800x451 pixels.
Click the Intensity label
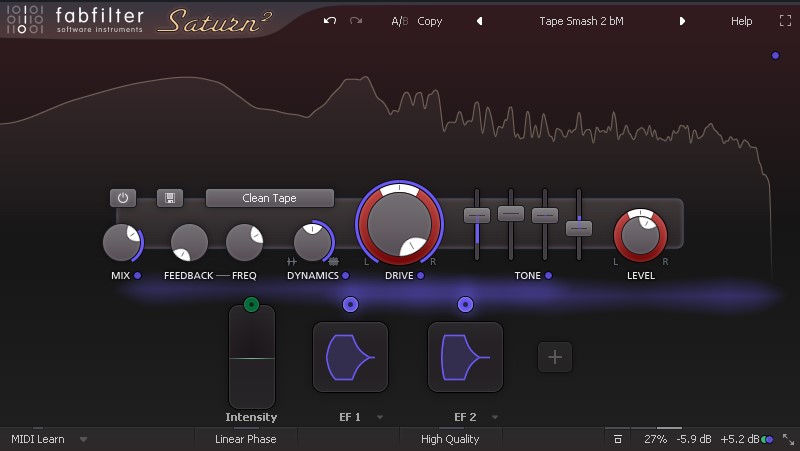[x=251, y=417]
